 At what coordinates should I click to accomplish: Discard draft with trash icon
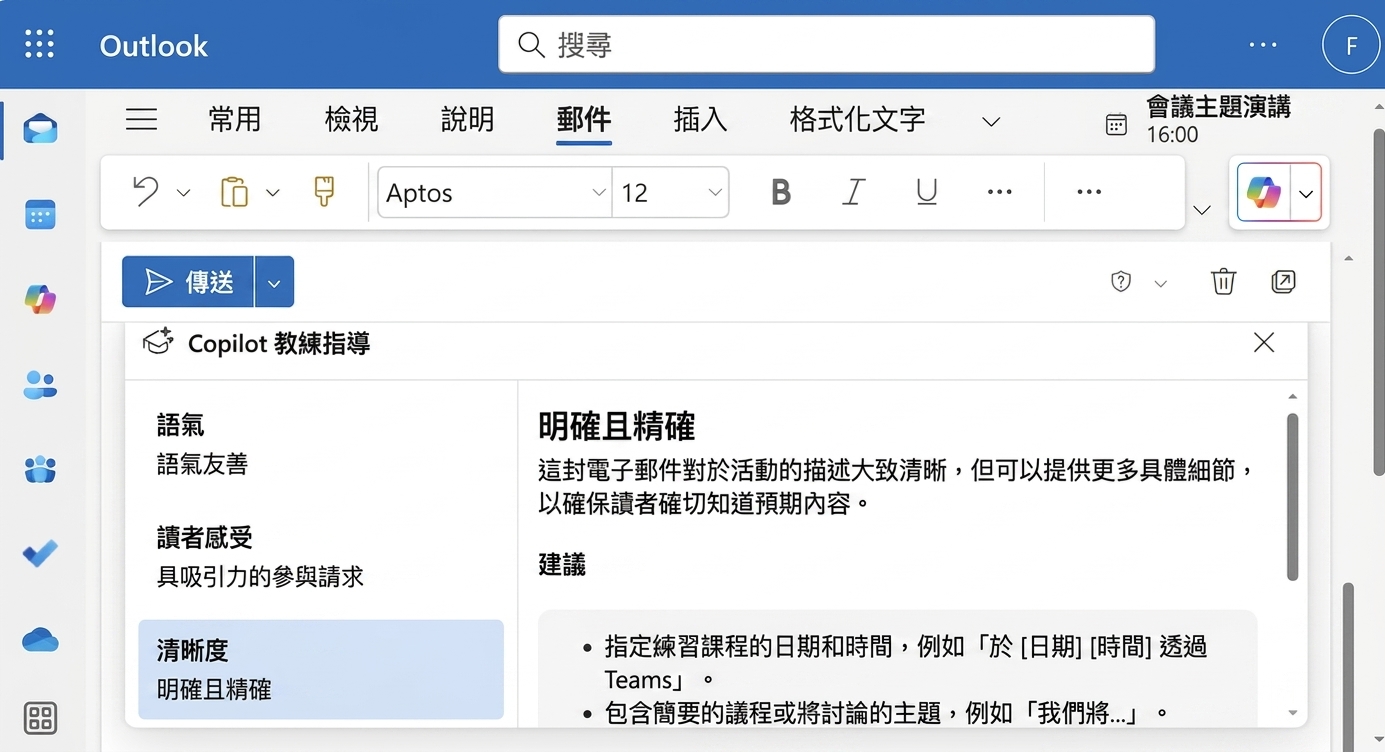(1223, 282)
